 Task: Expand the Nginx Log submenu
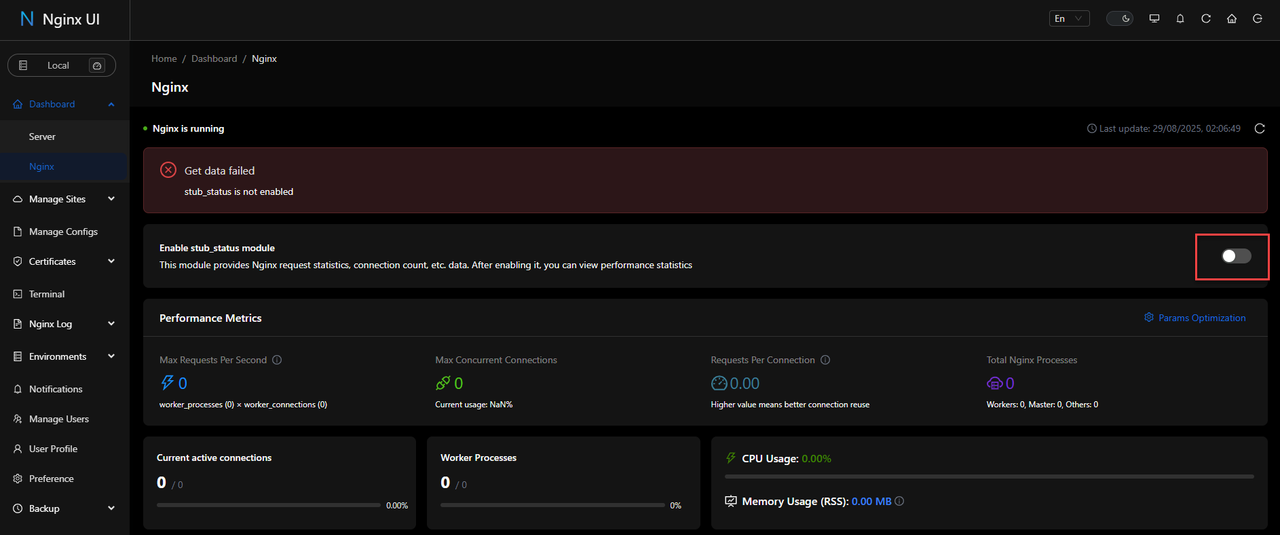tap(111, 324)
